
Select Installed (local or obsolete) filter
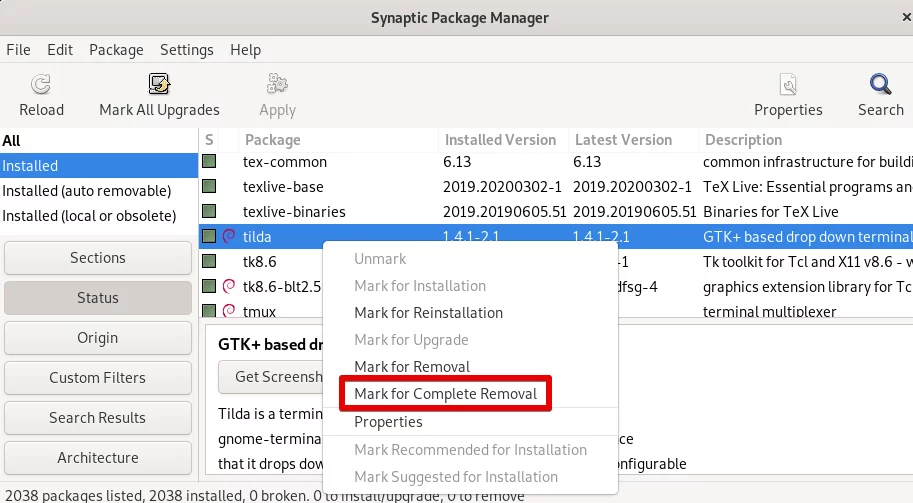99,216
